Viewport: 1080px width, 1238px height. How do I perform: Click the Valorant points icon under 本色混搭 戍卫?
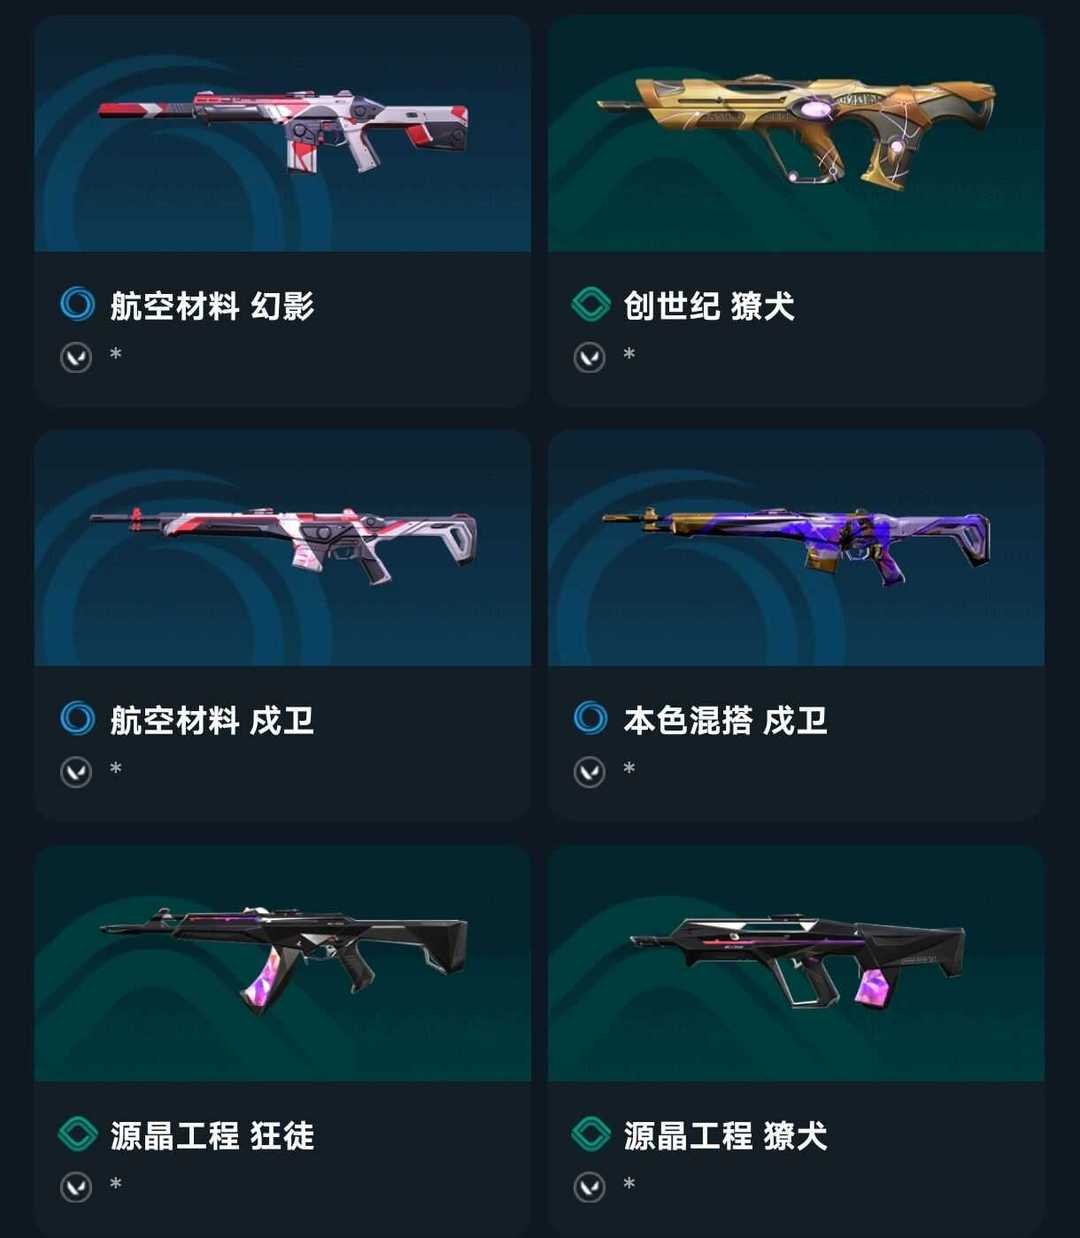coord(589,772)
